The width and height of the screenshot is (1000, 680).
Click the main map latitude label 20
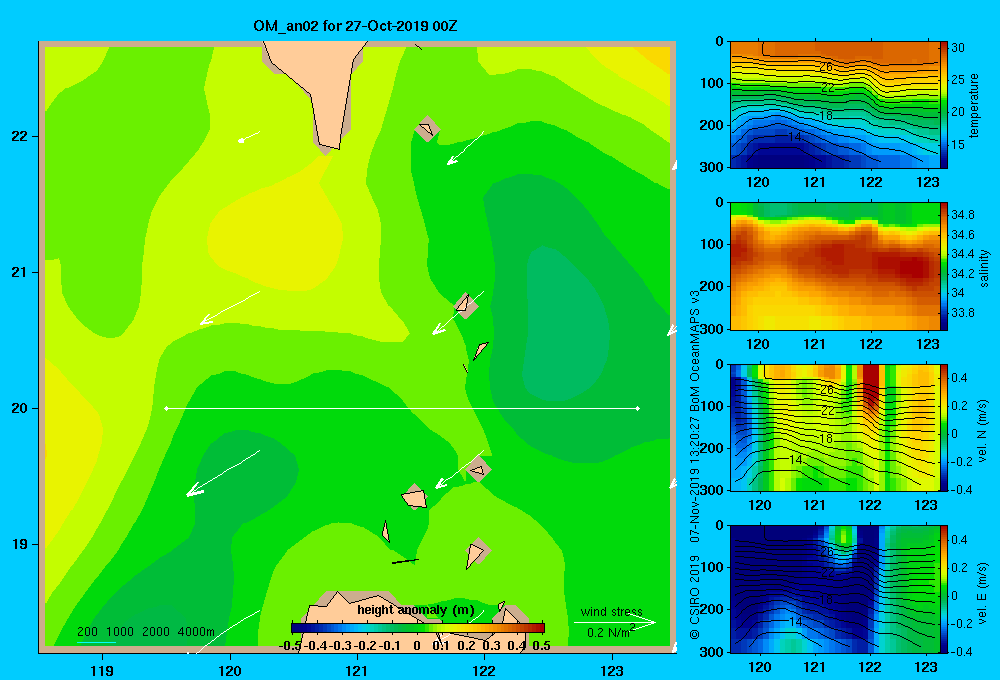click(x=20, y=408)
